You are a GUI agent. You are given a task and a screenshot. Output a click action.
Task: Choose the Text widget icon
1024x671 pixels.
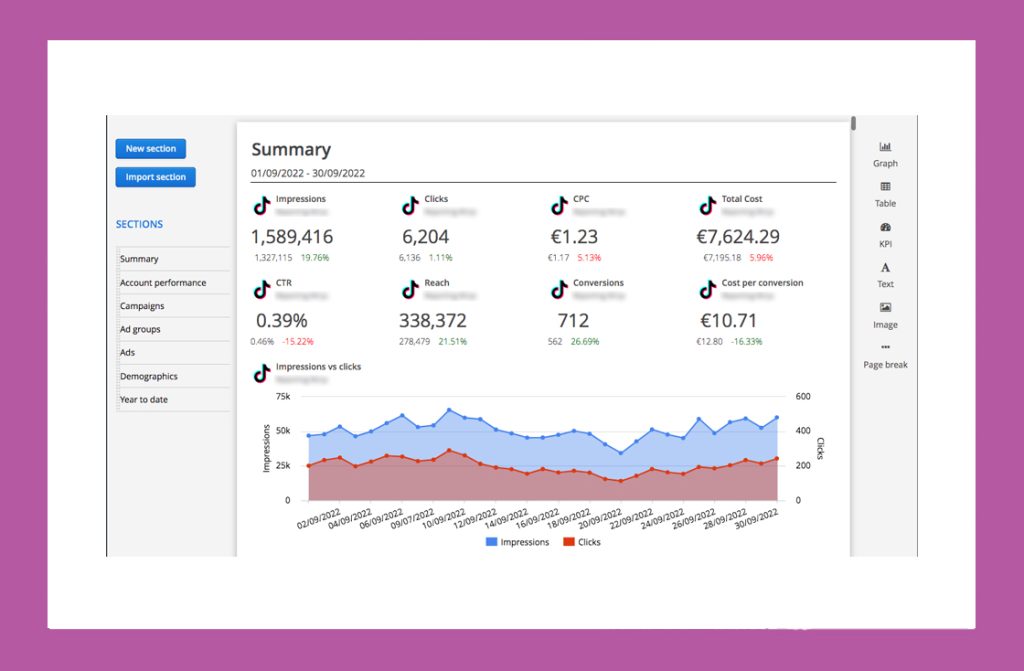(x=885, y=268)
